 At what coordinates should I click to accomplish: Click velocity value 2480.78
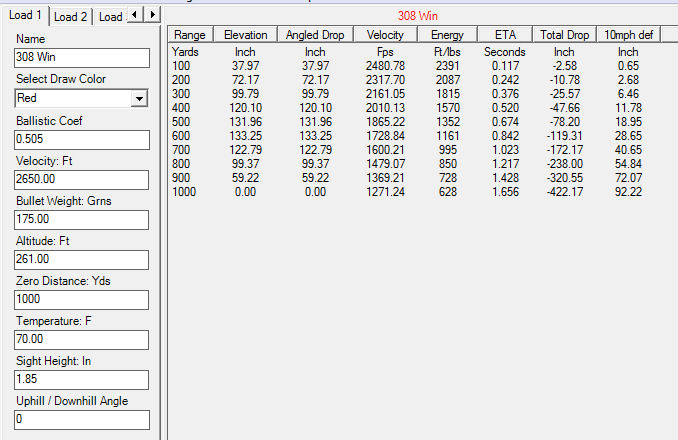pos(385,66)
